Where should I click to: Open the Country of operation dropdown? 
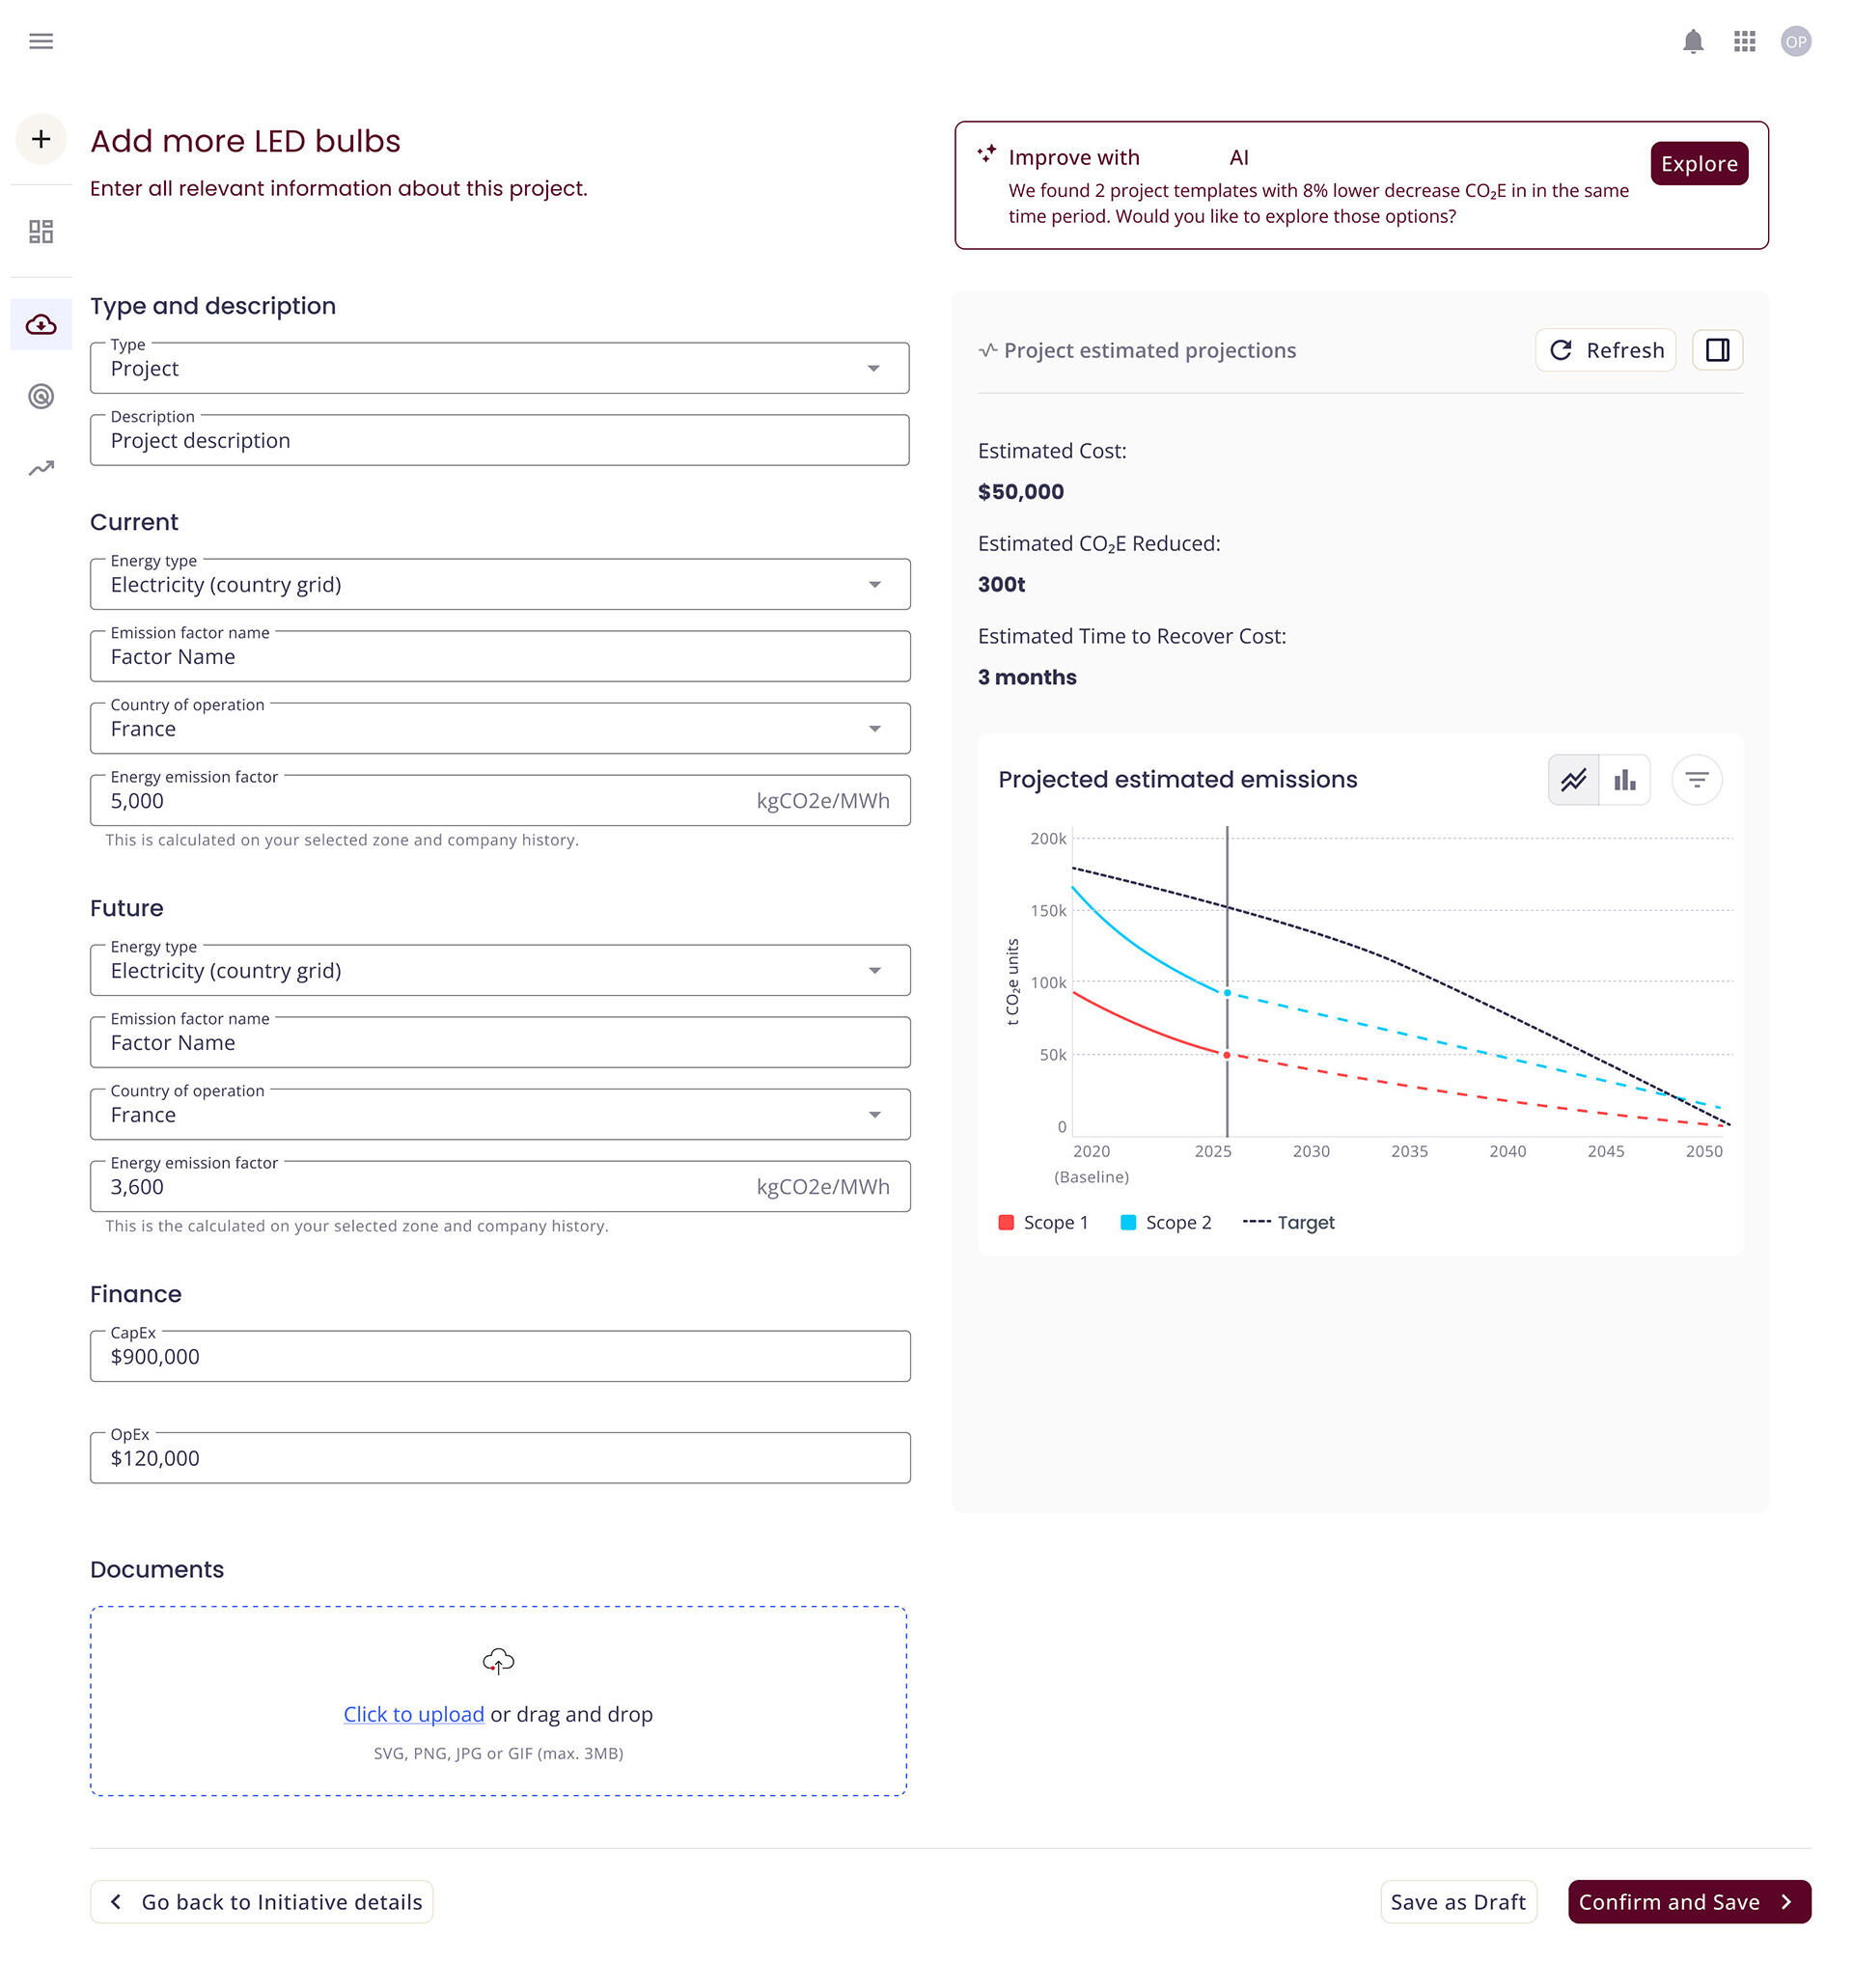coord(874,728)
